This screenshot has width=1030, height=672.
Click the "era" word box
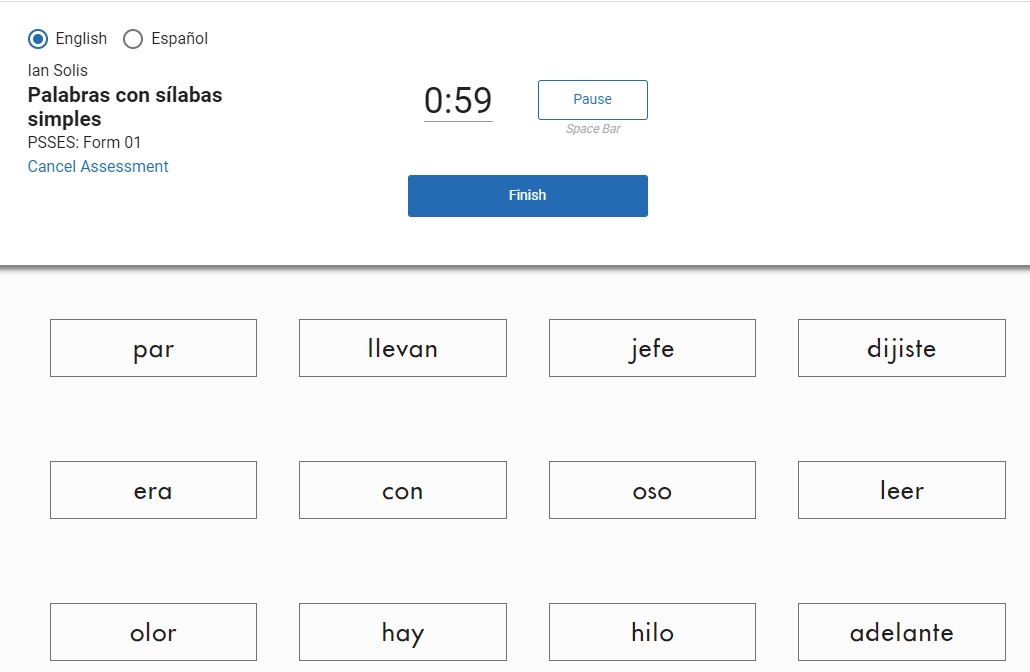pyautogui.click(x=153, y=490)
